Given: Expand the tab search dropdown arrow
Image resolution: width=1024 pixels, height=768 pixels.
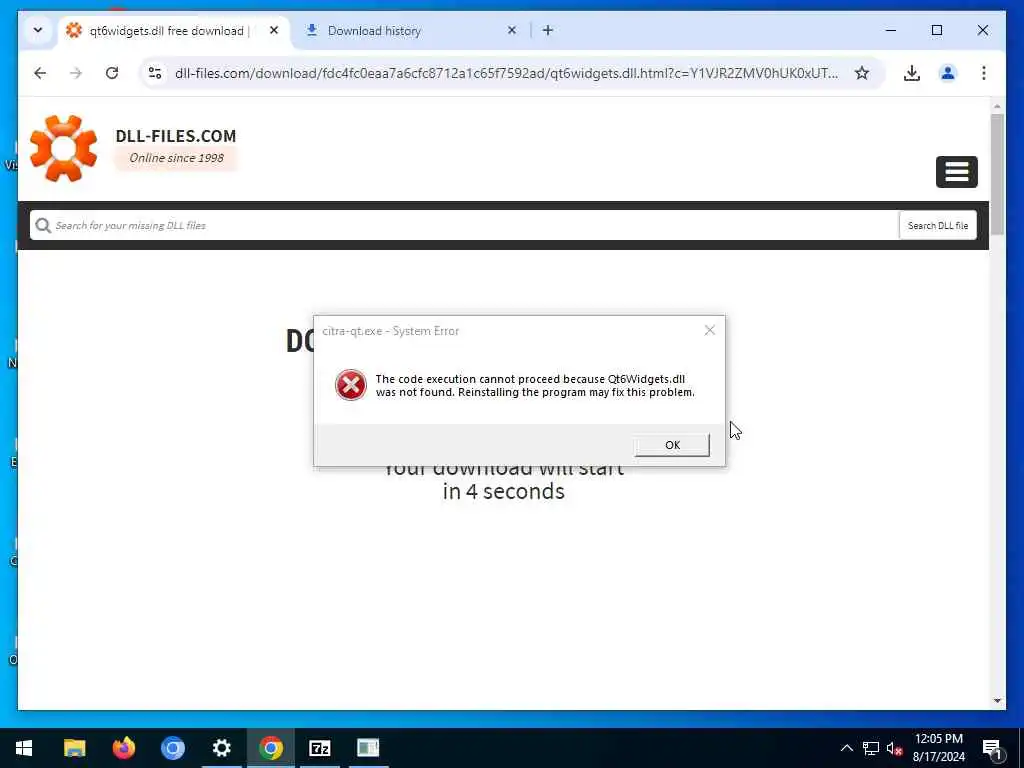Looking at the screenshot, I should click(38, 30).
